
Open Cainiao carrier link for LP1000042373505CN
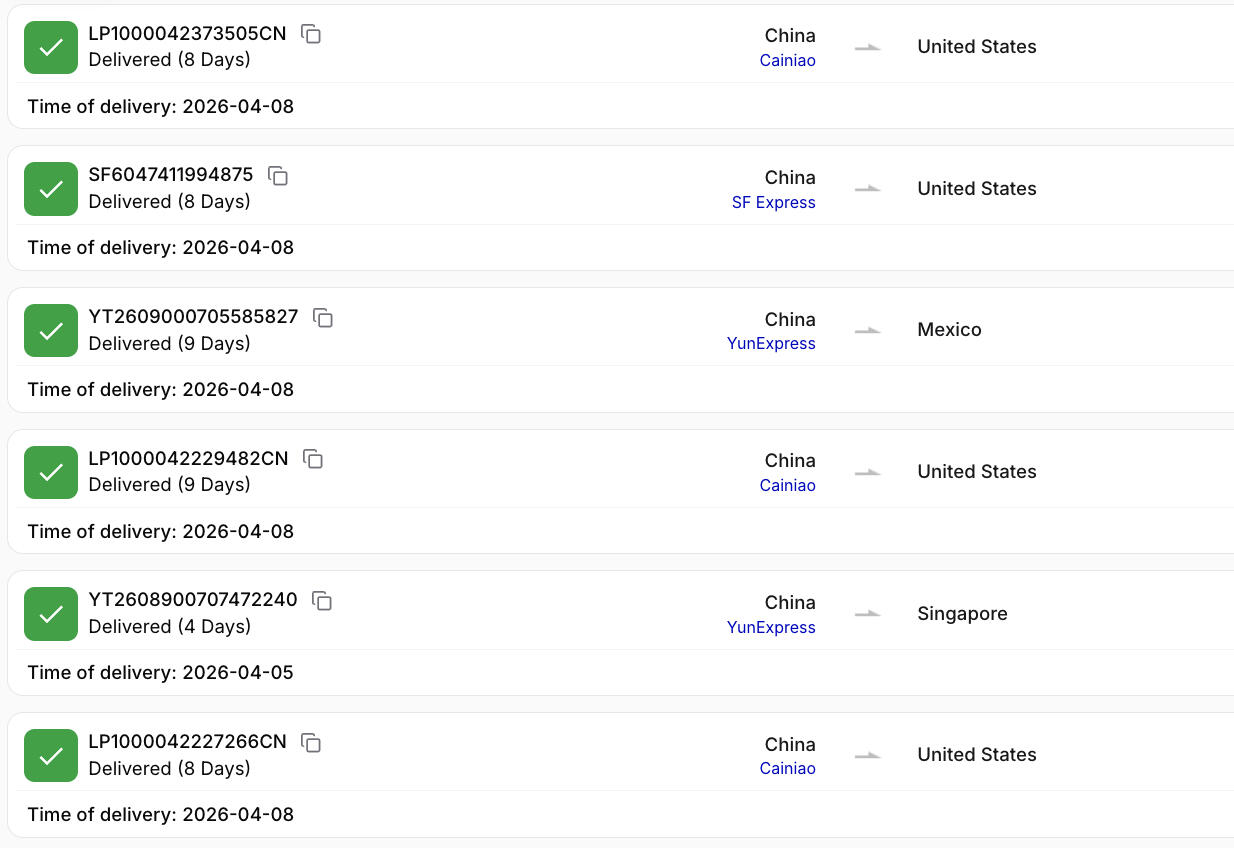coord(787,61)
